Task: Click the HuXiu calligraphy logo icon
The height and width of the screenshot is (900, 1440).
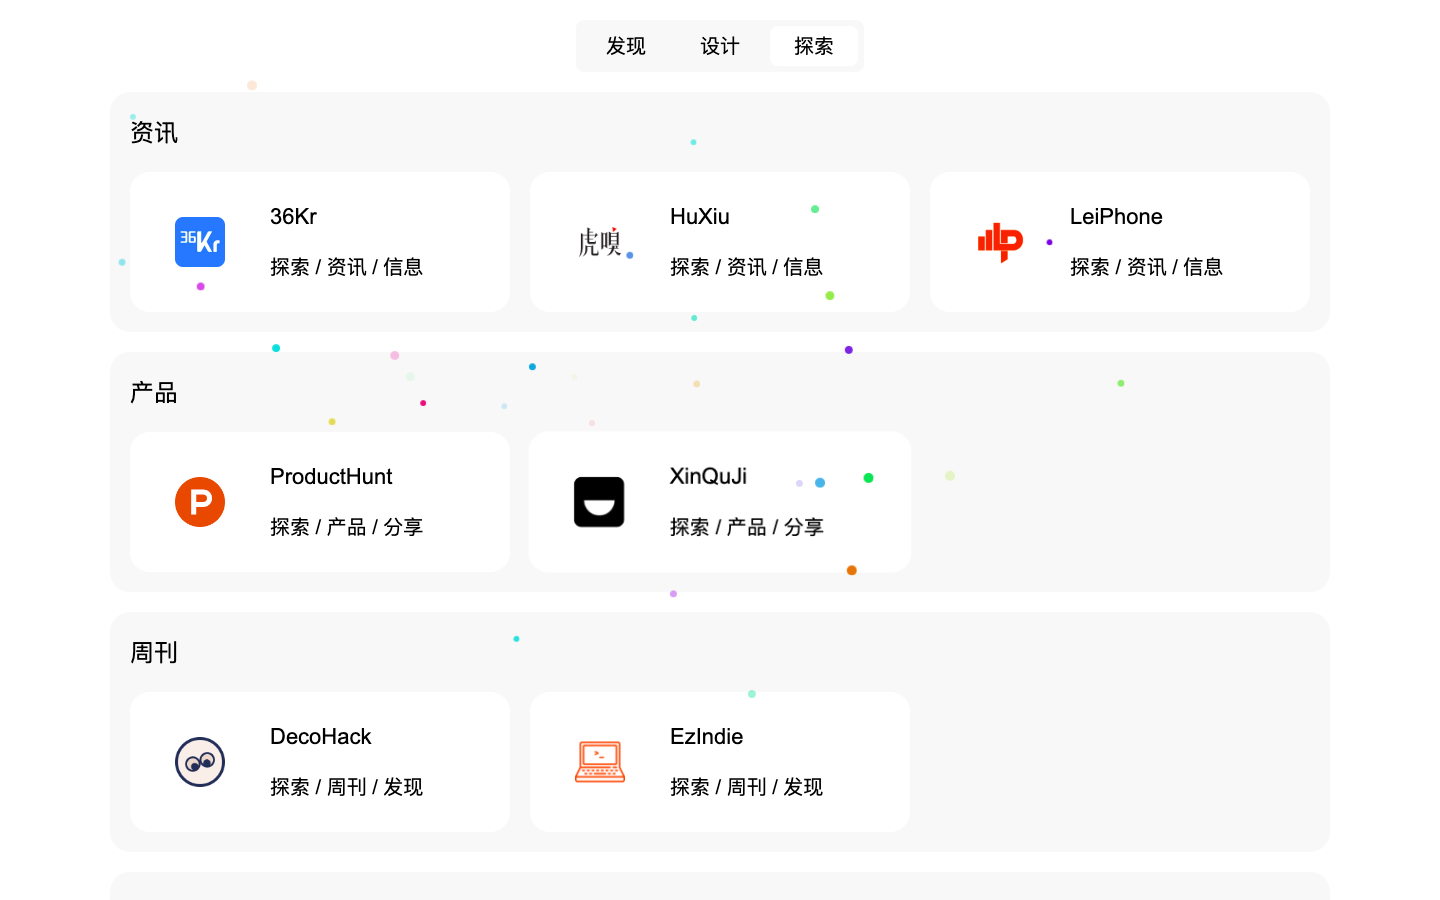Action: pos(600,242)
